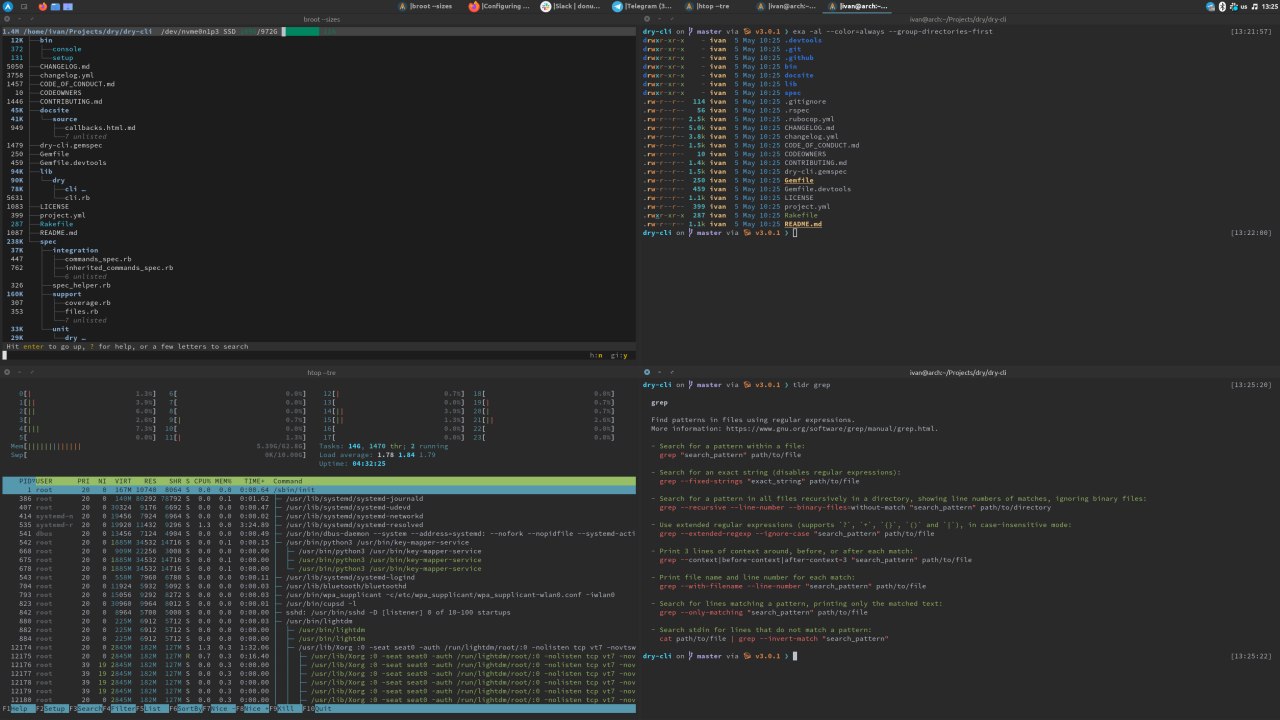Open the network globe tray icon
1280x720 pixels.
click(x=1210, y=6)
